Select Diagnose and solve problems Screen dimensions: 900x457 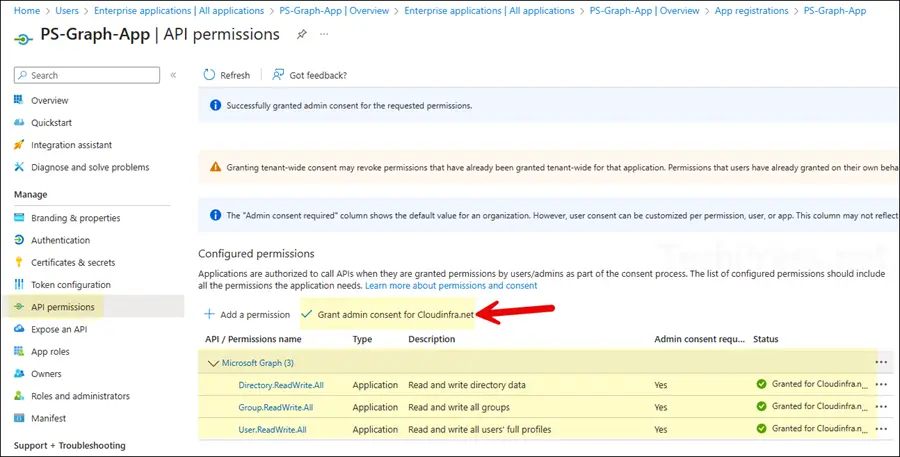[x=89, y=167]
